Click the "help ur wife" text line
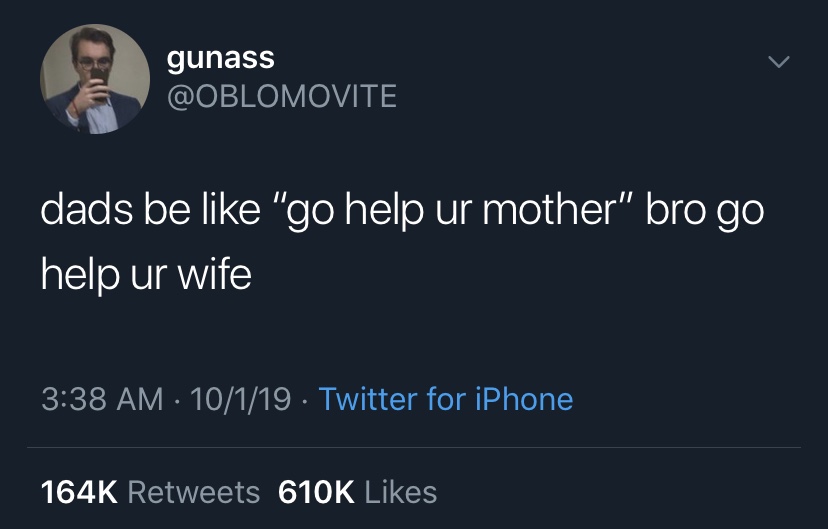The image size is (828, 529). [146, 274]
